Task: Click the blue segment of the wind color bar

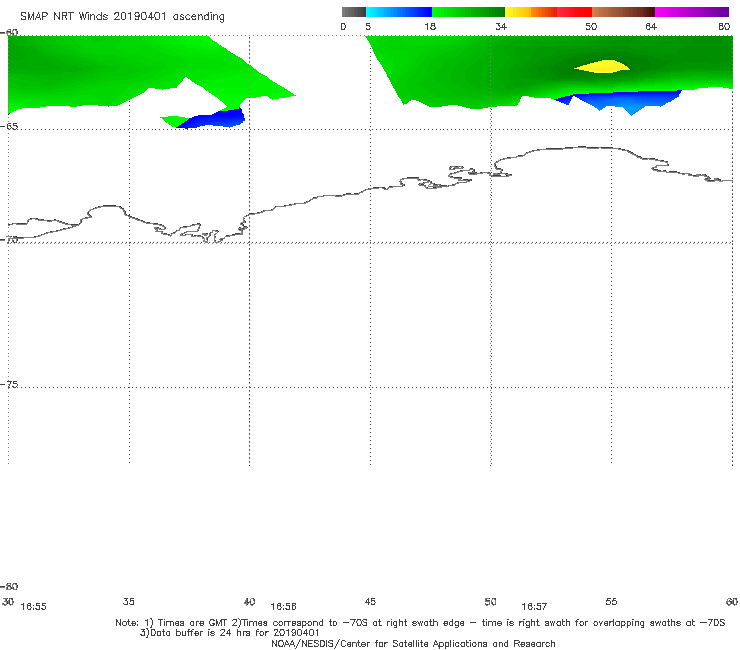Action: 399,12
